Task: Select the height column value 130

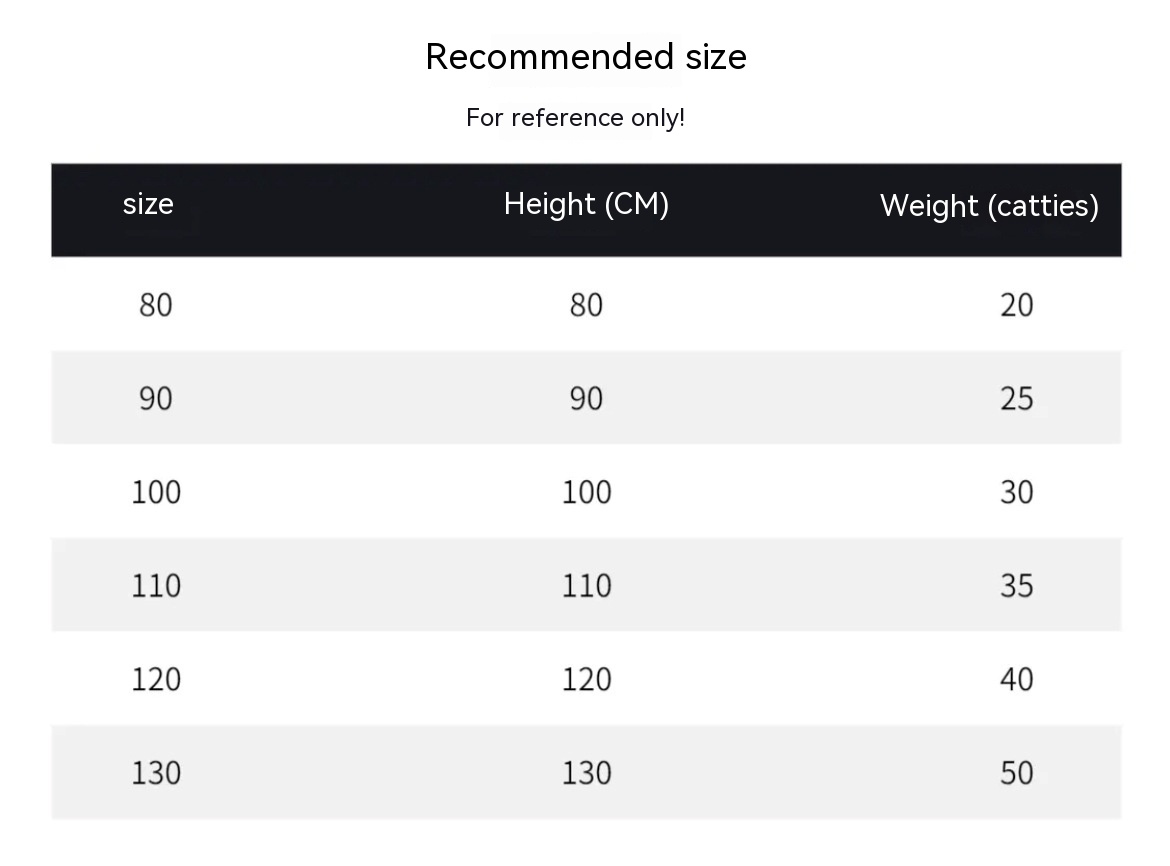Action: coord(586,773)
